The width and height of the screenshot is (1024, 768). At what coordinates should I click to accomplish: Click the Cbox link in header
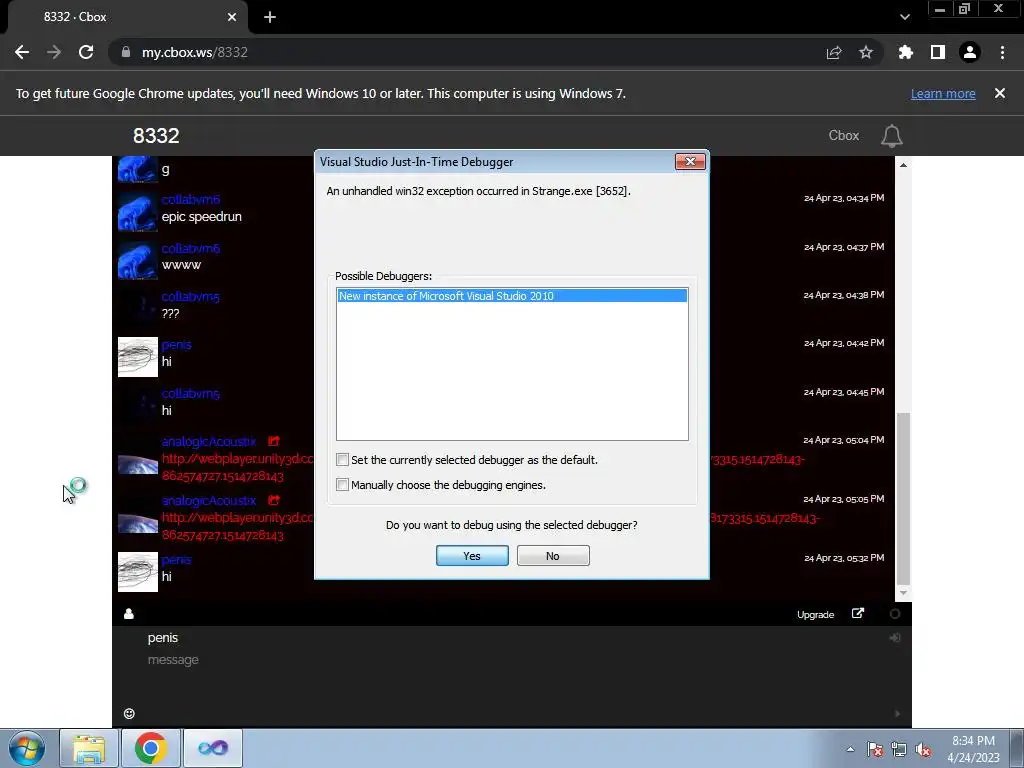844,135
